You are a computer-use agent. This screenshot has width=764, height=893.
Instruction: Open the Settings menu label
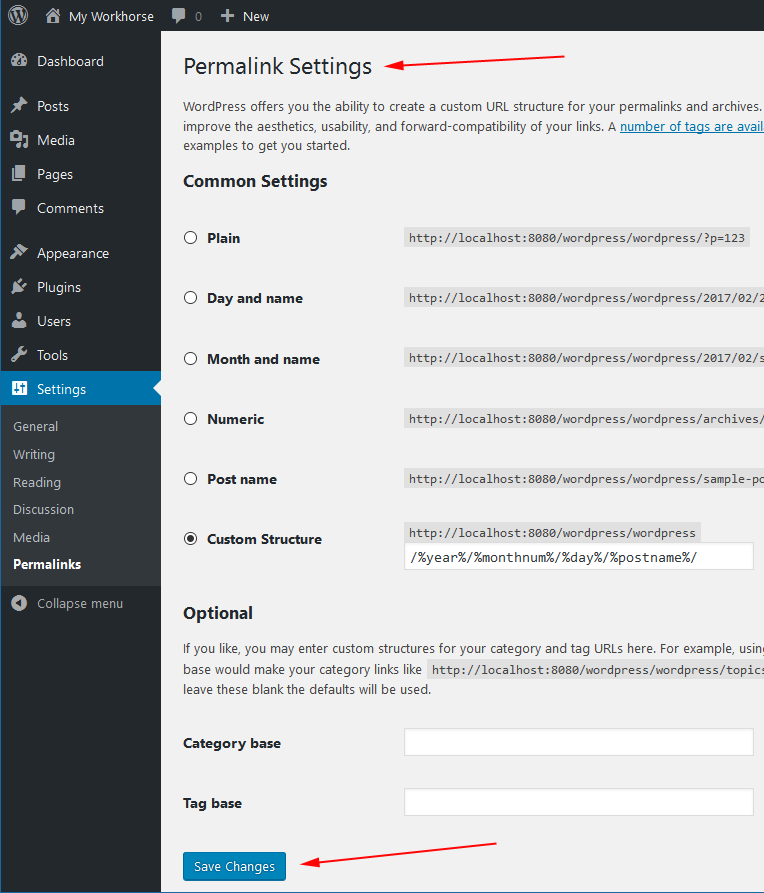[x=62, y=390]
